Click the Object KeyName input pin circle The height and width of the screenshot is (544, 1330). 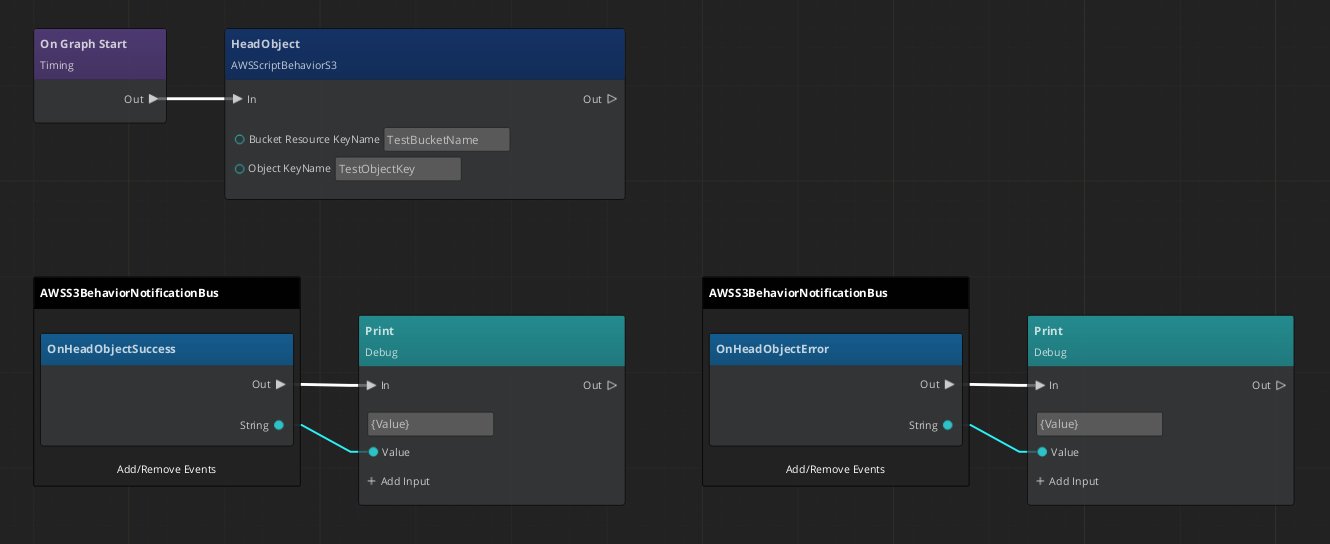240,169
